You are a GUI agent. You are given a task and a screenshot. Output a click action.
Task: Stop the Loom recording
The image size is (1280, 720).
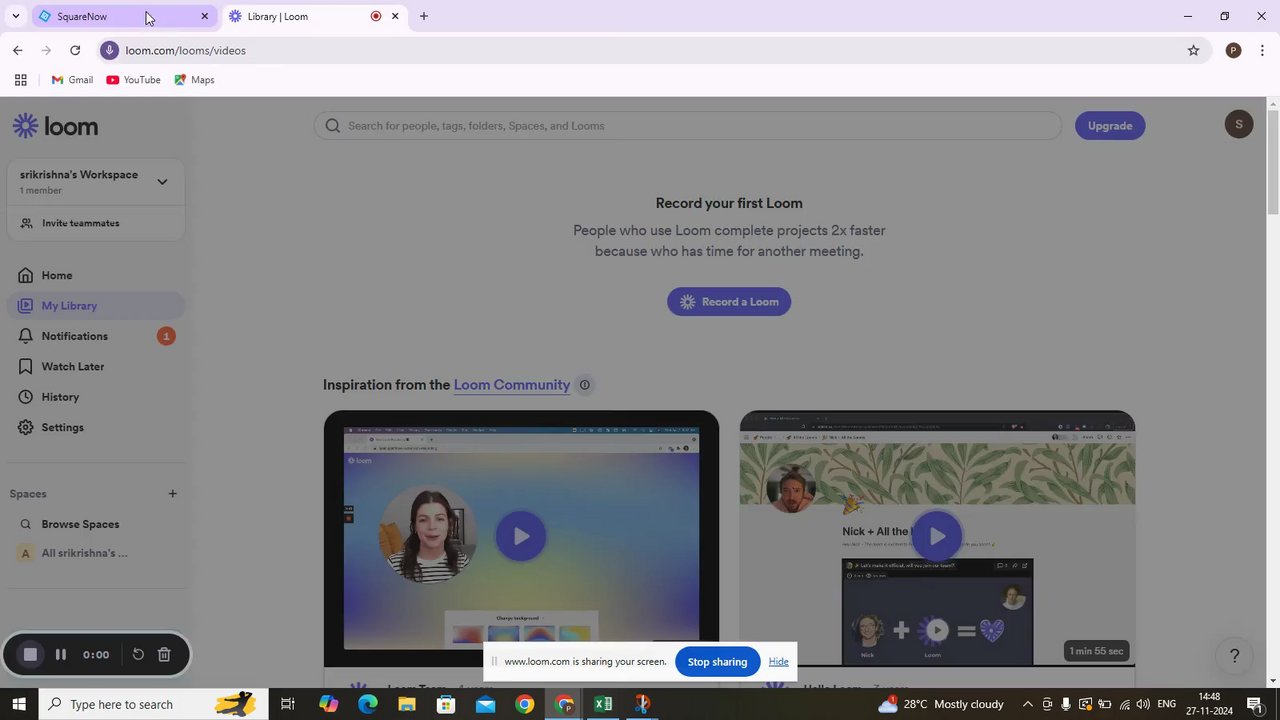(x=30, y=655)
